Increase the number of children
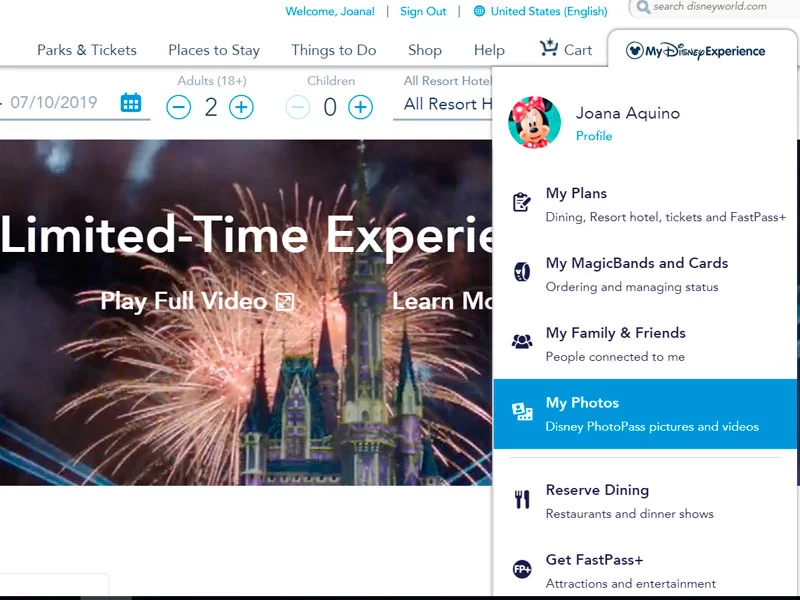Viewport: 800px width, 600px height. pyautogui.click(x=361, y=107)
